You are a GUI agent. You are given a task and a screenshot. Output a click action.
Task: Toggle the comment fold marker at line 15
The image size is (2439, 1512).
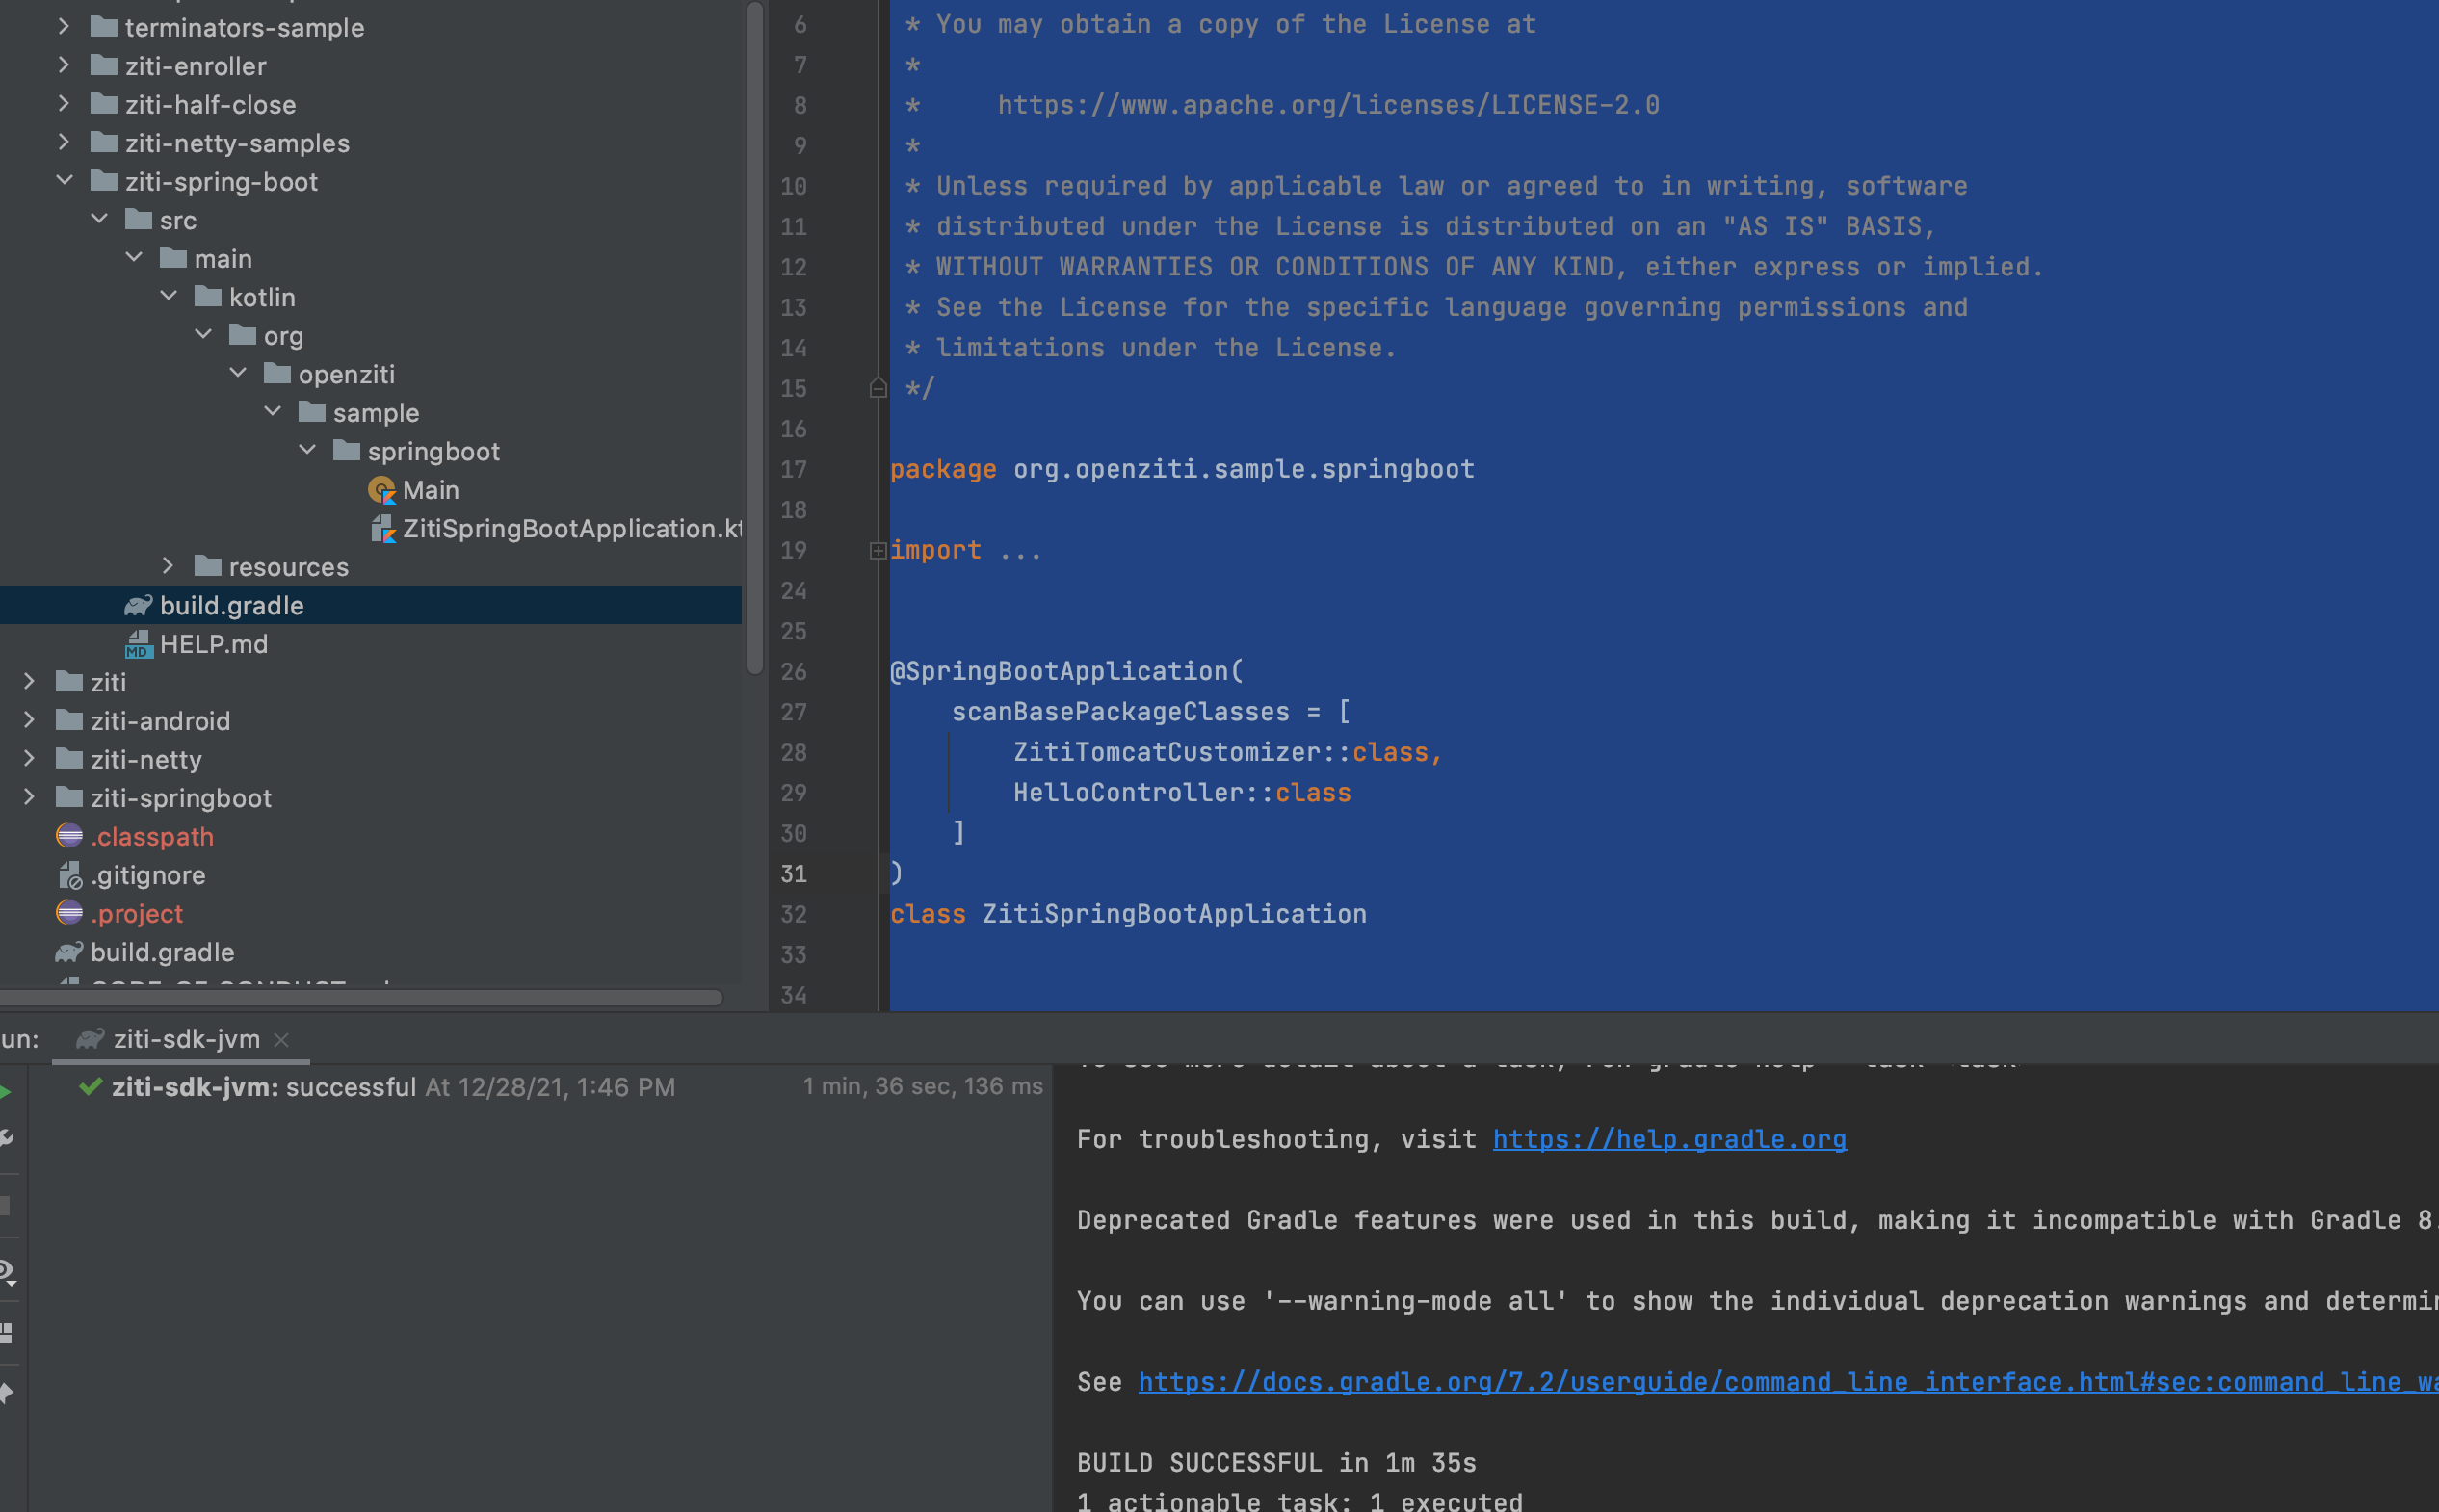[x=878, y=388]
